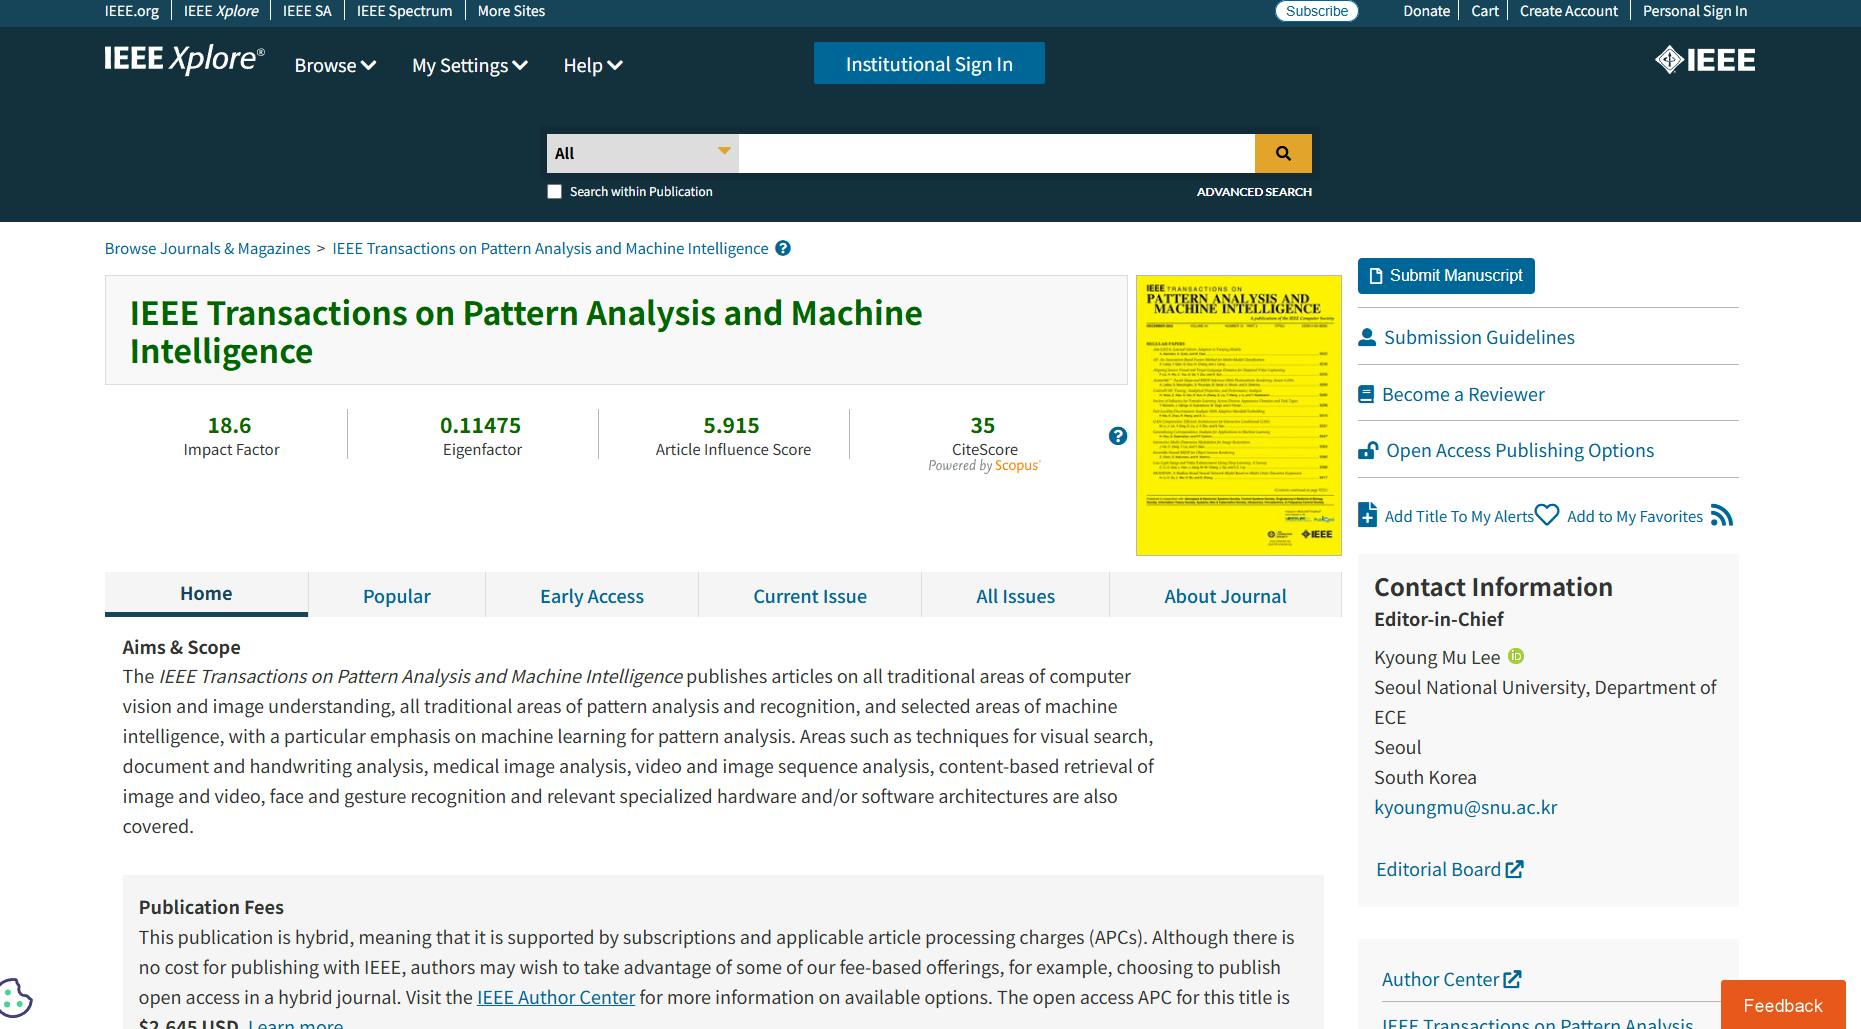This screenshot has height=1029, width=1861.
Task: Click the search magnifier icon
Action: (1283, 153)
